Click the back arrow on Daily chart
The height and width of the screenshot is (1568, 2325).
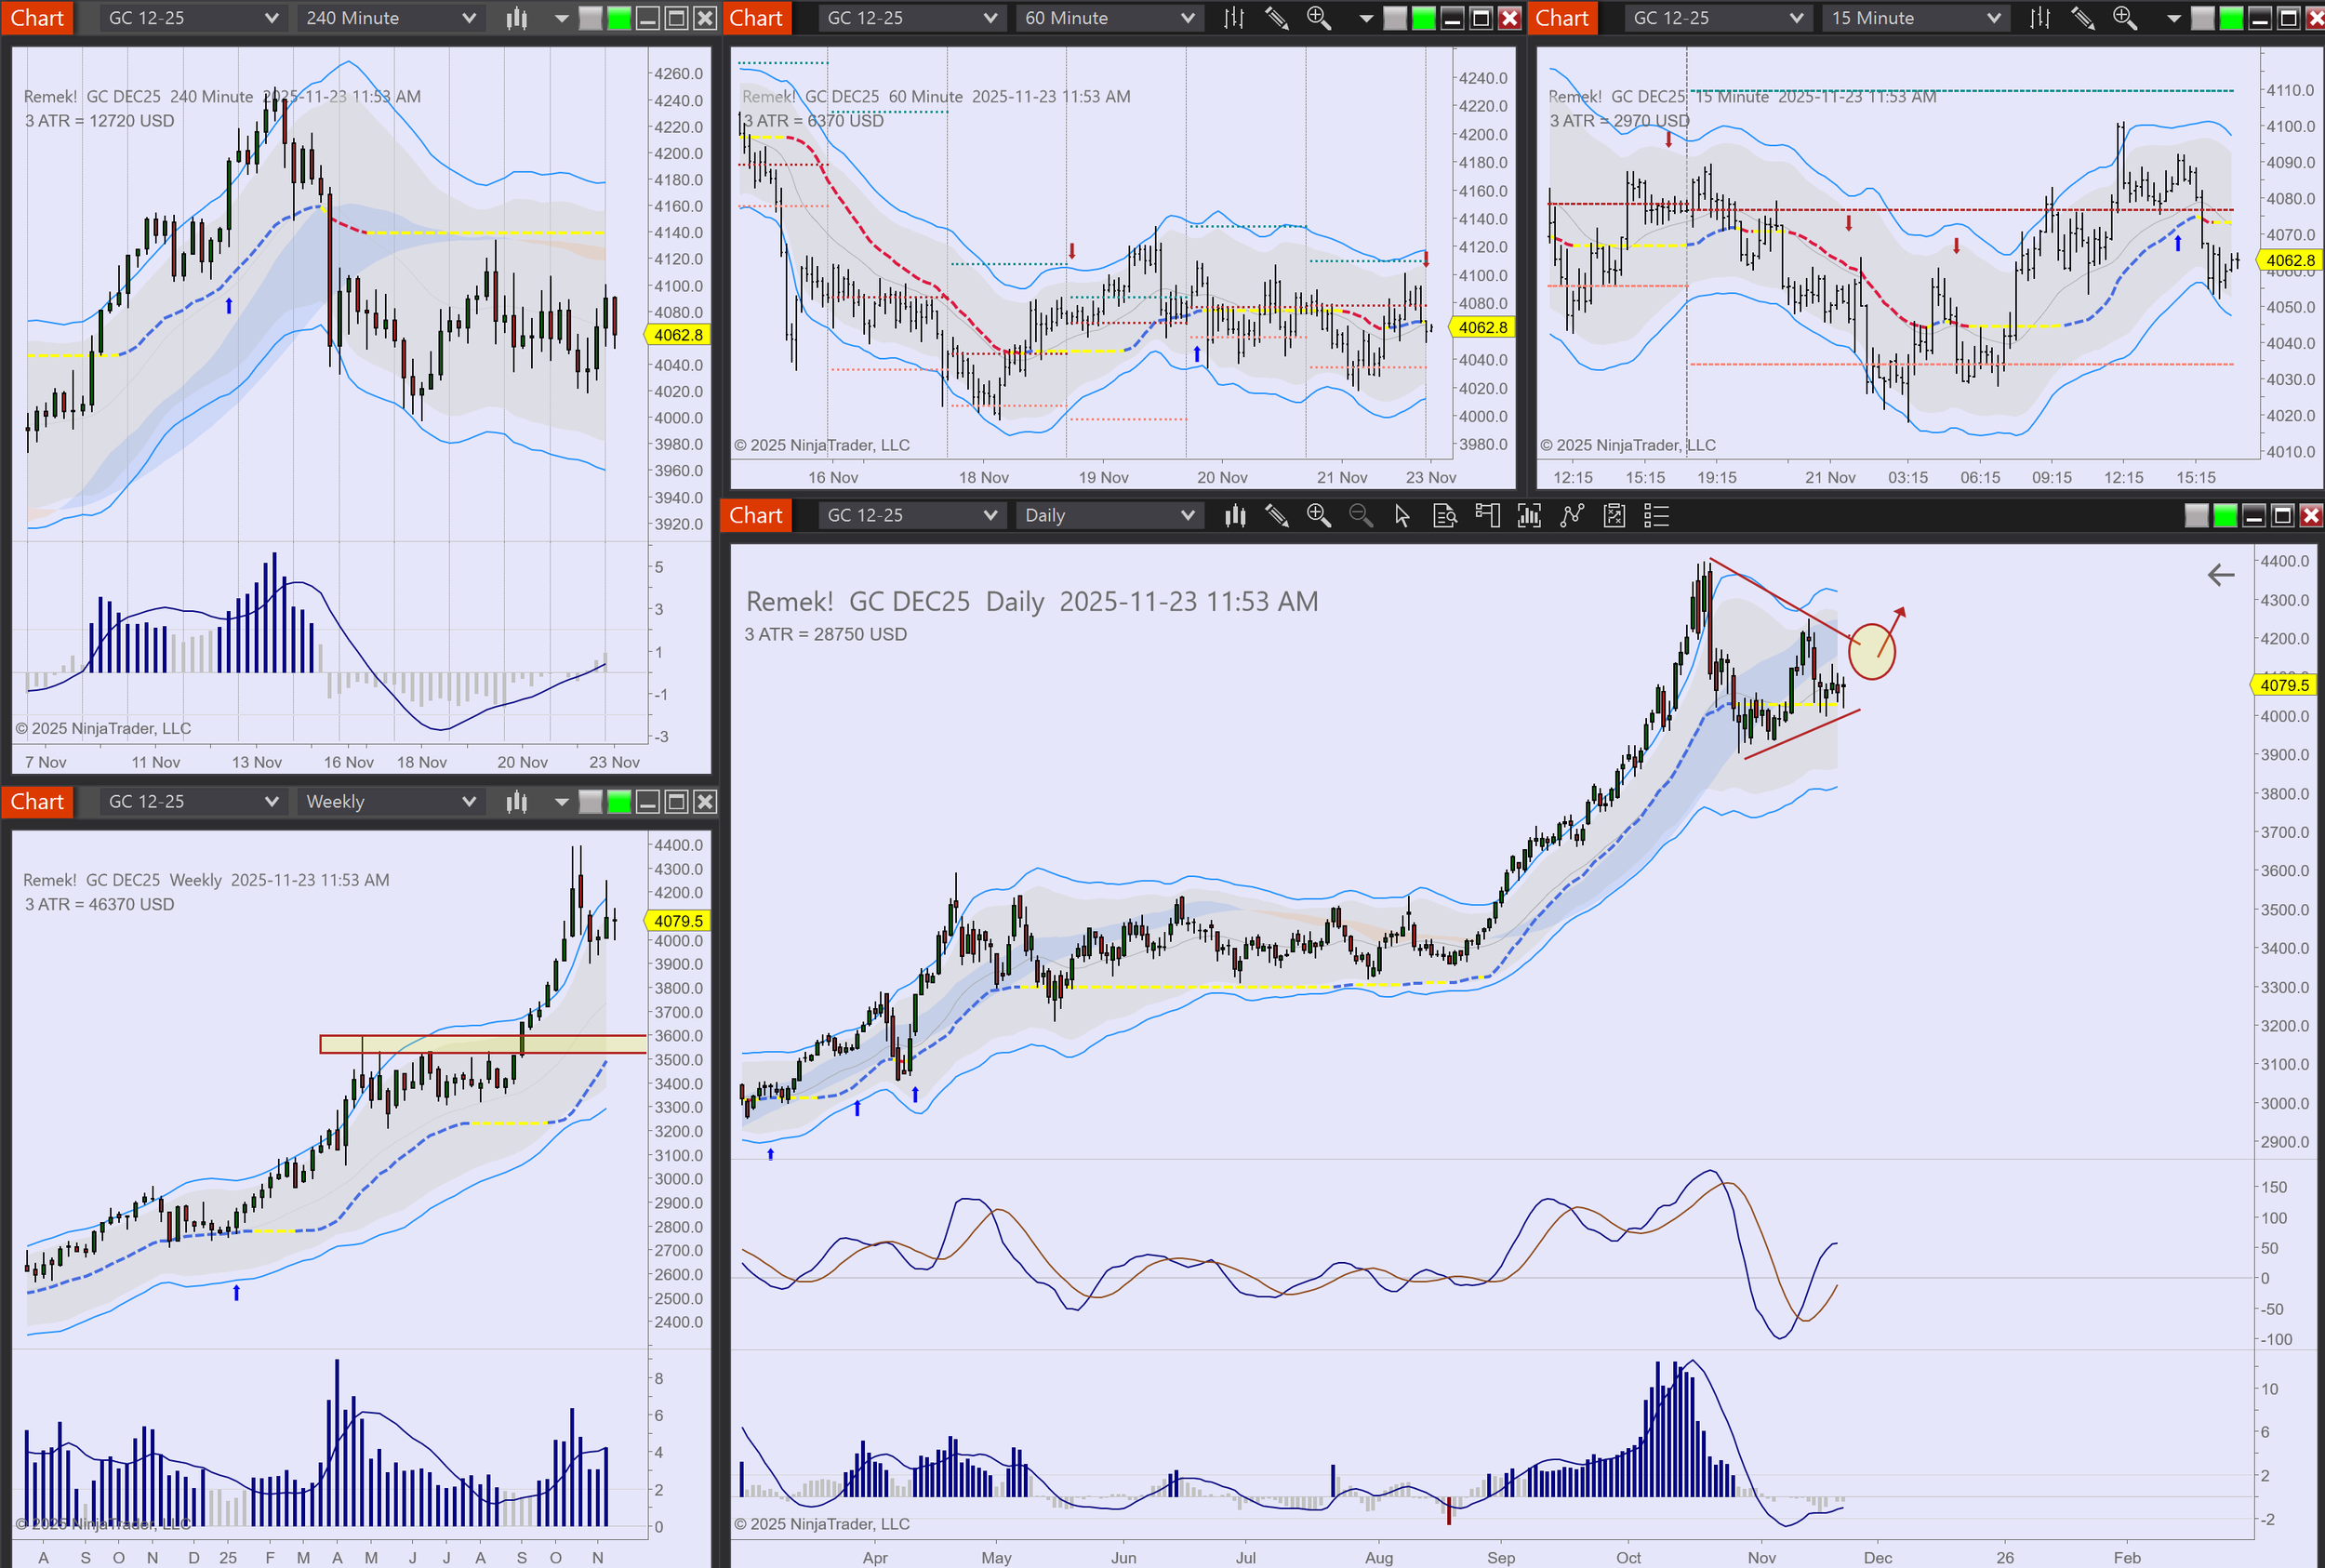(2220, 575)
